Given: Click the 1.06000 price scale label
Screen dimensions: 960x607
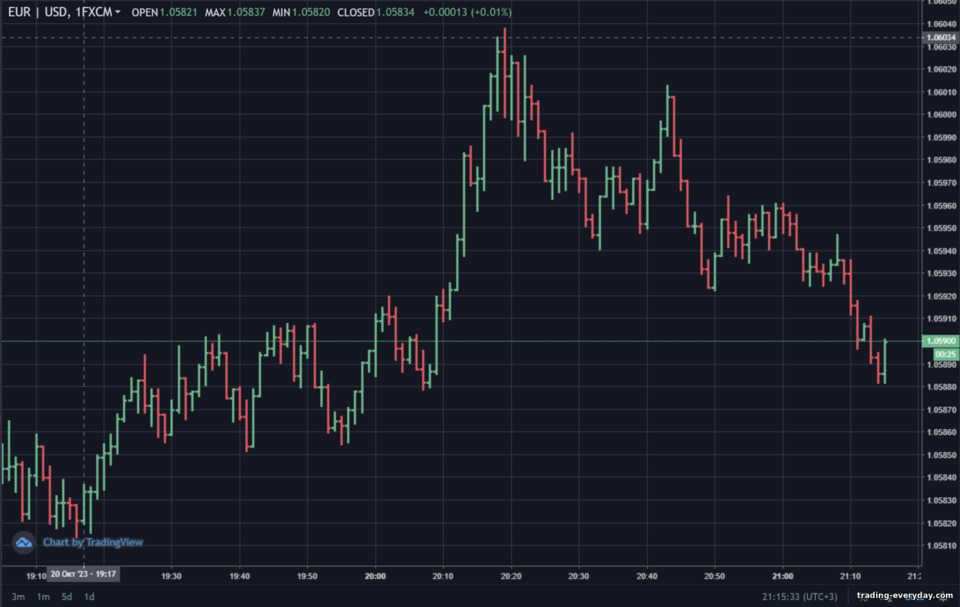Looking at the screenshot, I should click(941, 115).
